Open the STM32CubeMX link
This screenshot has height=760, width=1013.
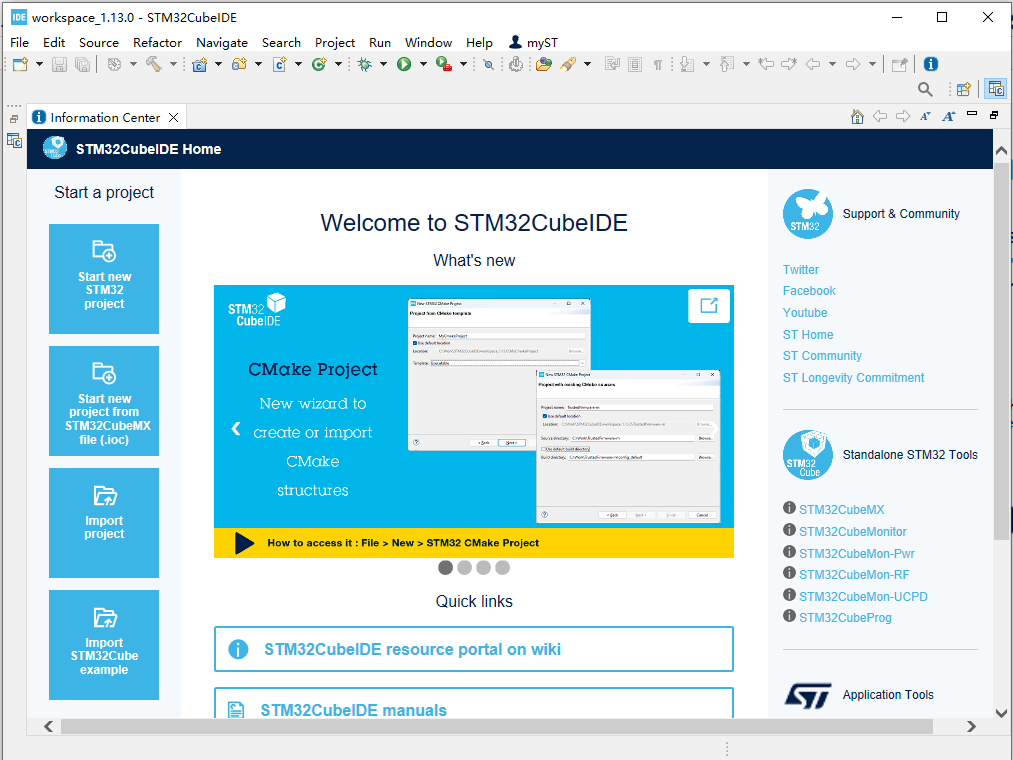840,509
